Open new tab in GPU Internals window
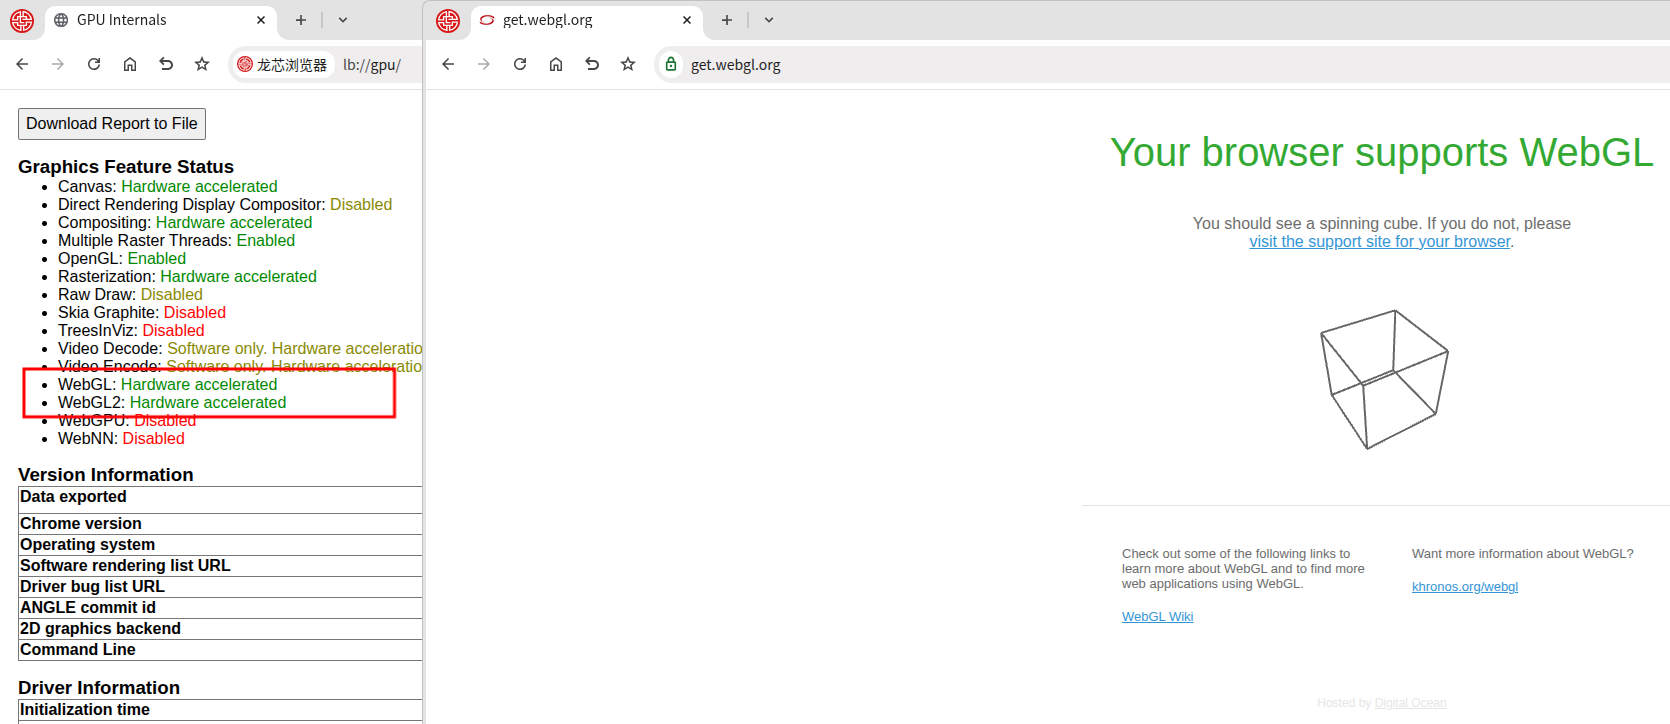Viewport: 1670px width, 724px height. 300,20
